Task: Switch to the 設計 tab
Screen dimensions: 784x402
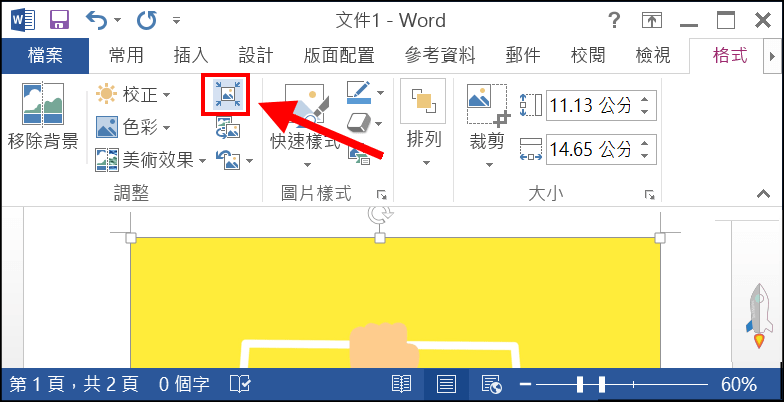Action: (x=256, y=56)
